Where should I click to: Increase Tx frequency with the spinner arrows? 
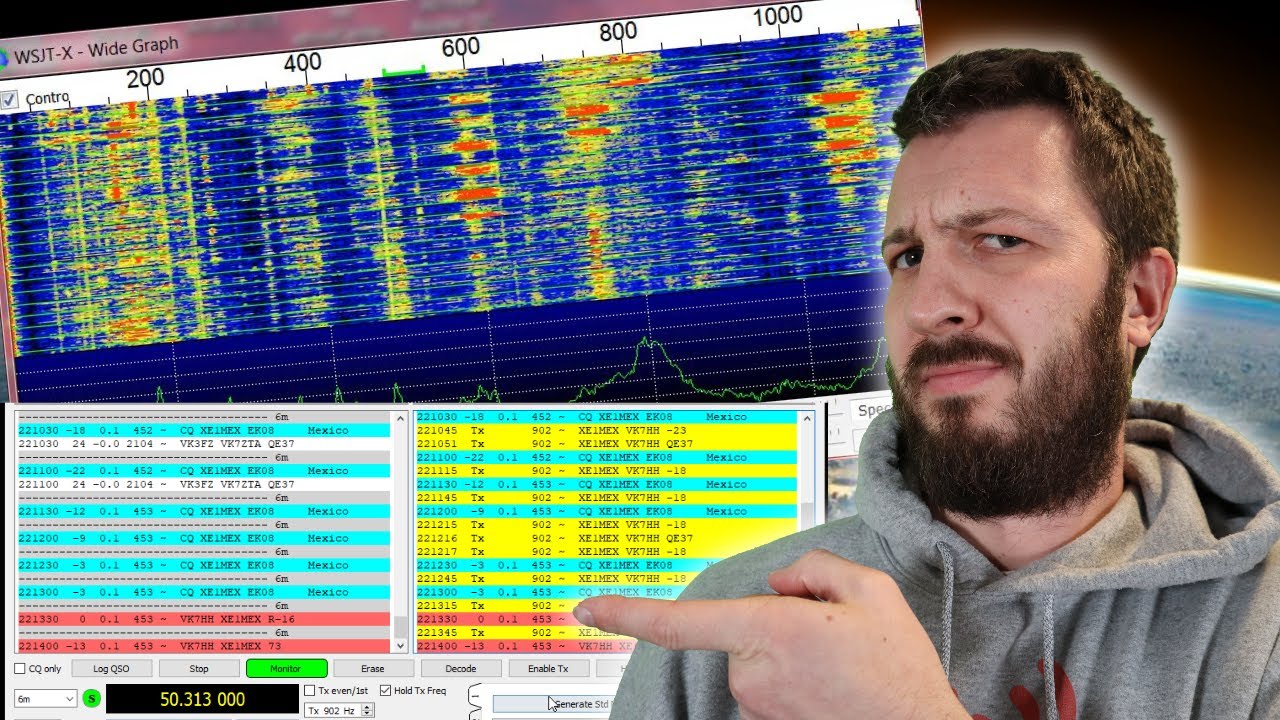(368, 706)
